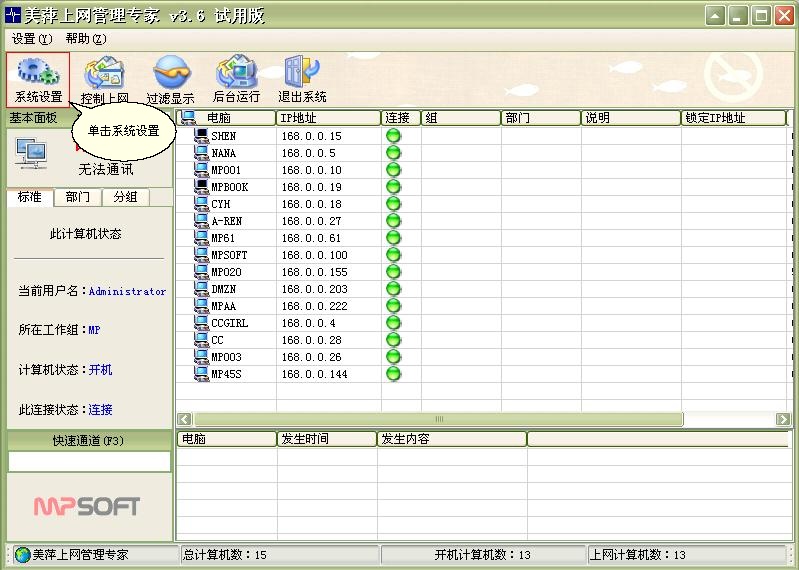Click the 过滤显示 filter display icon
Viewport: 799px width, 570px height.
click(x=171, y=79)
